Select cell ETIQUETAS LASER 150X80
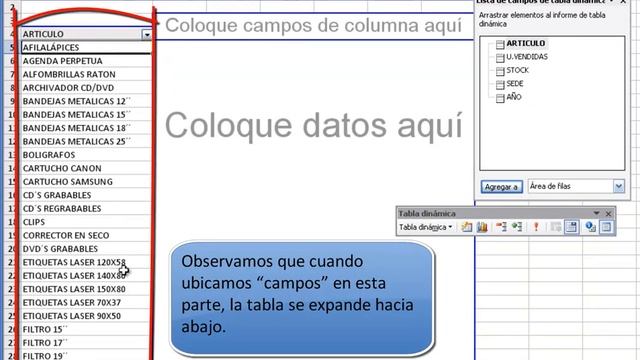 point(86,289)
